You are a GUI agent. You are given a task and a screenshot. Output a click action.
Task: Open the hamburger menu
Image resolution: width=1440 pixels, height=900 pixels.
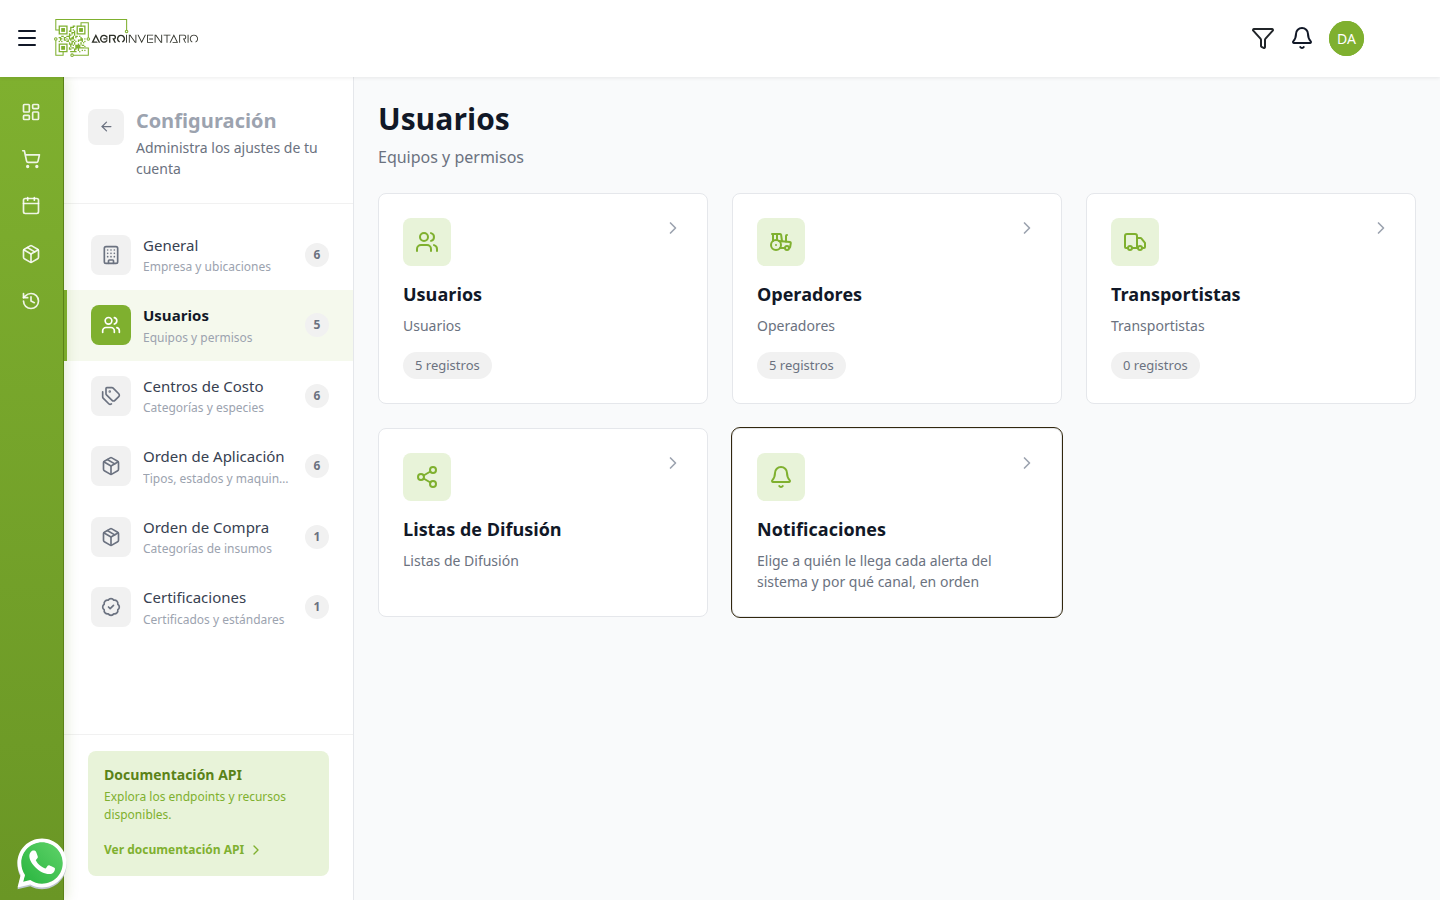click(27, 38)
